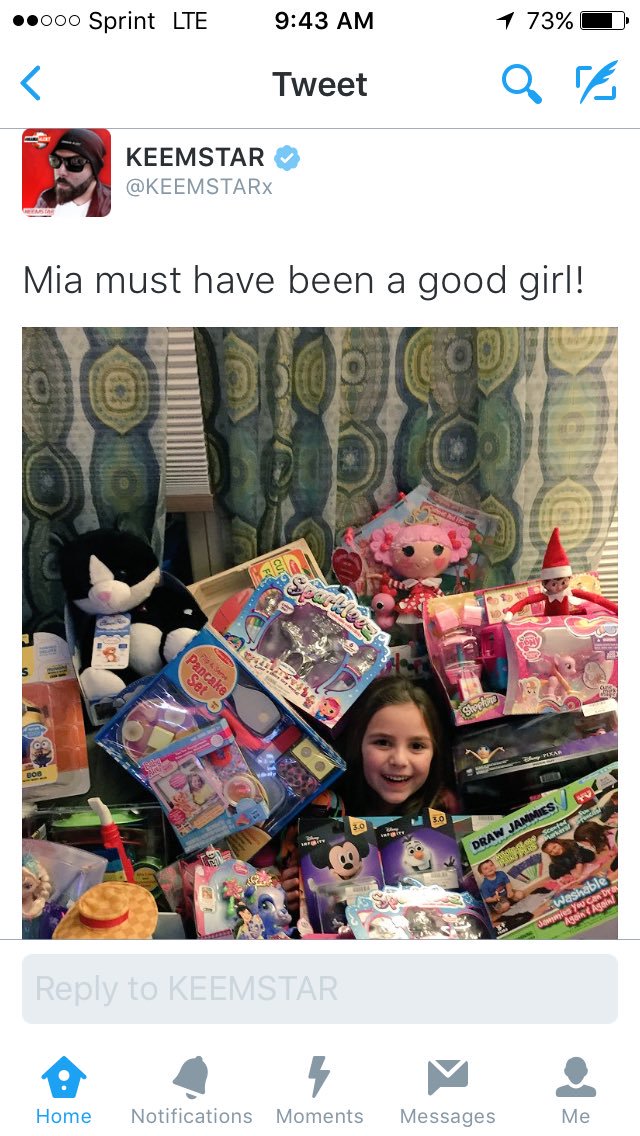Screen dimensions: 640x1136
Task: Tap the battery indicator in status bar
Action: [x=604, y=21]
